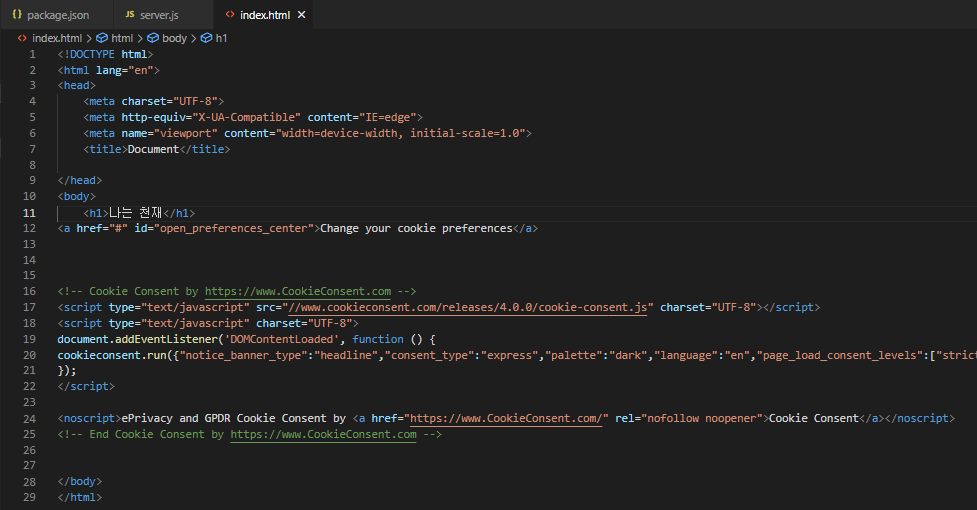The height and width of the screenshot is (510, 977).
Task: Select the index.html editor tab
Action: (265, 14)
